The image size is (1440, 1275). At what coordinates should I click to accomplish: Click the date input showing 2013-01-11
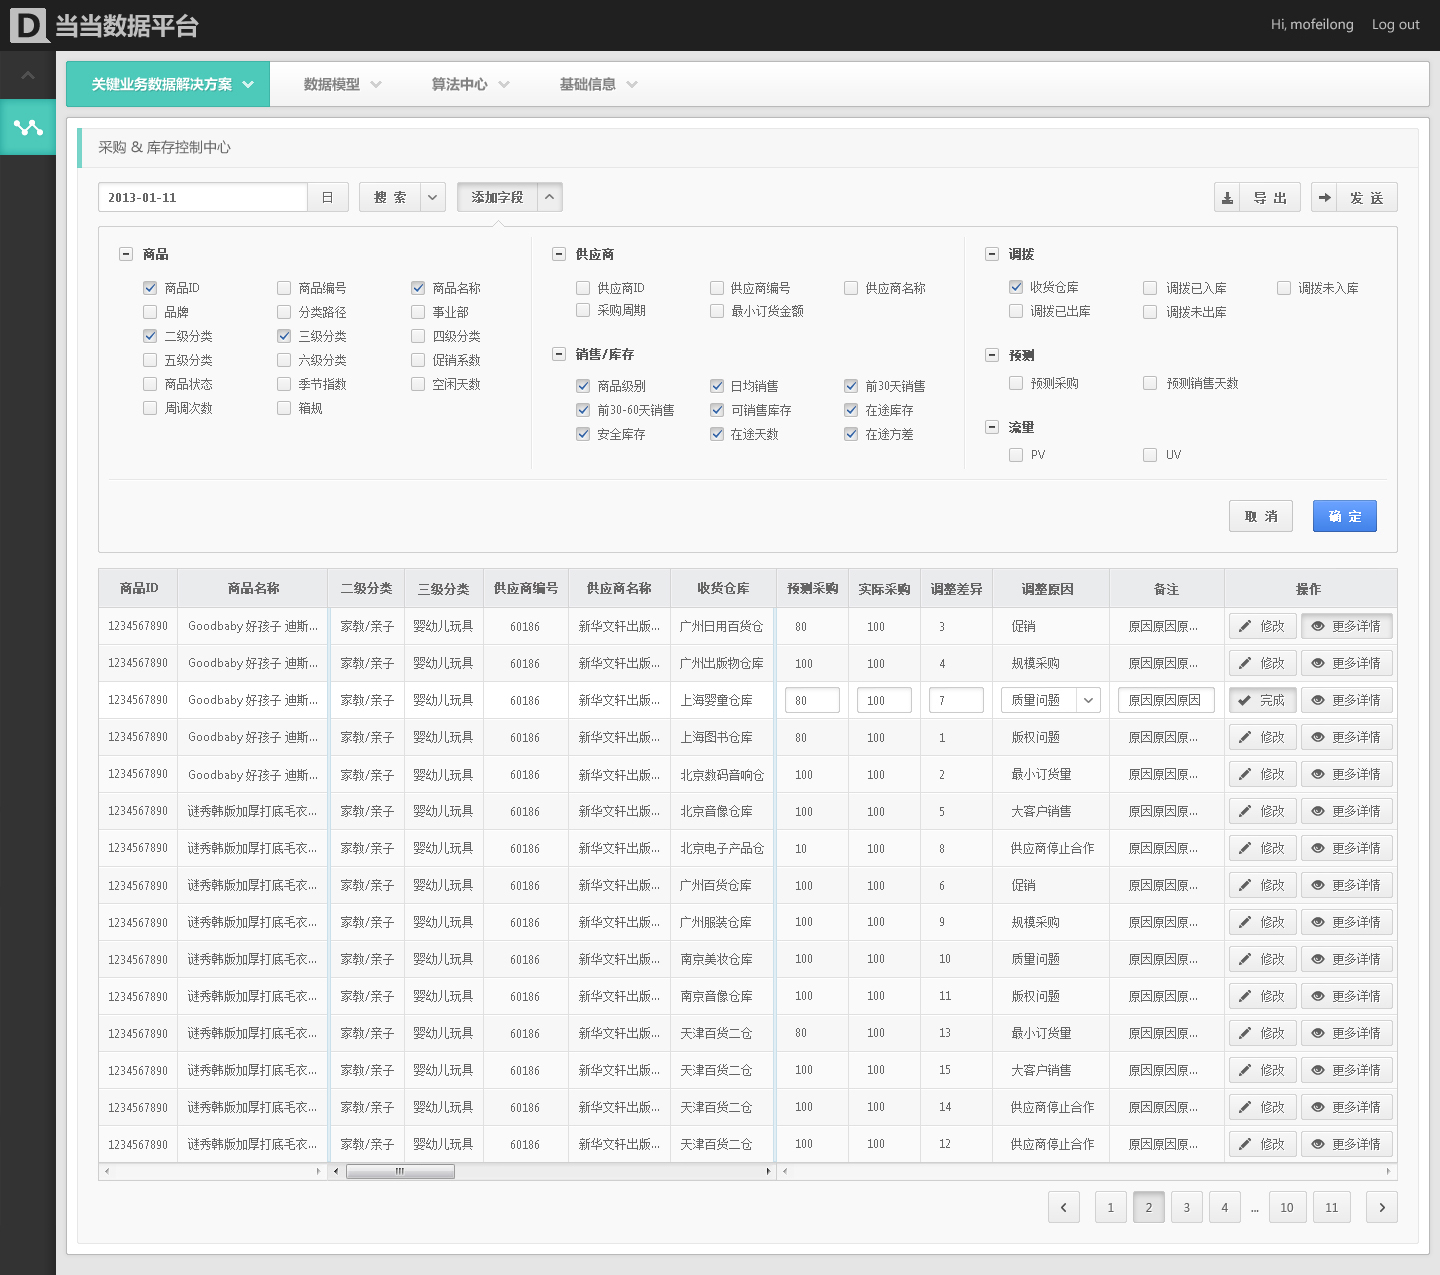coord(203,197)
